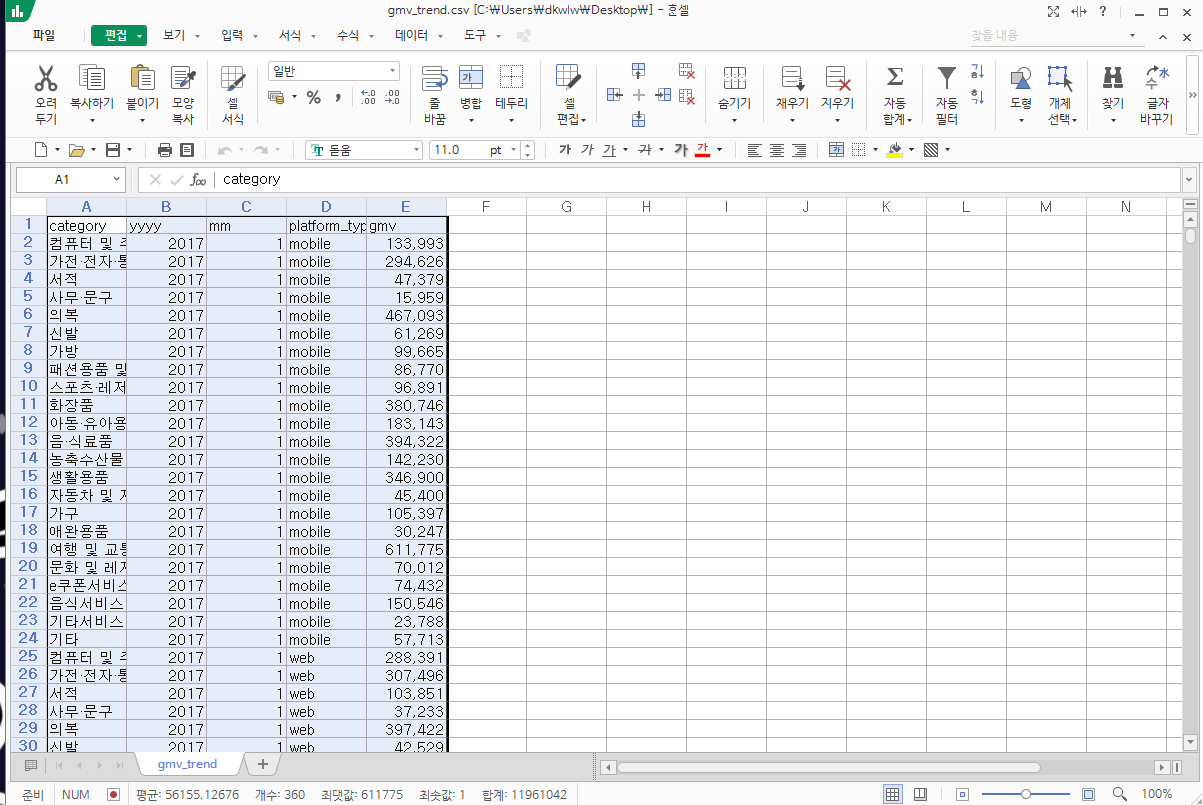Click the Hide (숨기기) rows/columns icon
Image resolution: width=1203 pixels, height=805 pixels.
(x=735, y=78)
